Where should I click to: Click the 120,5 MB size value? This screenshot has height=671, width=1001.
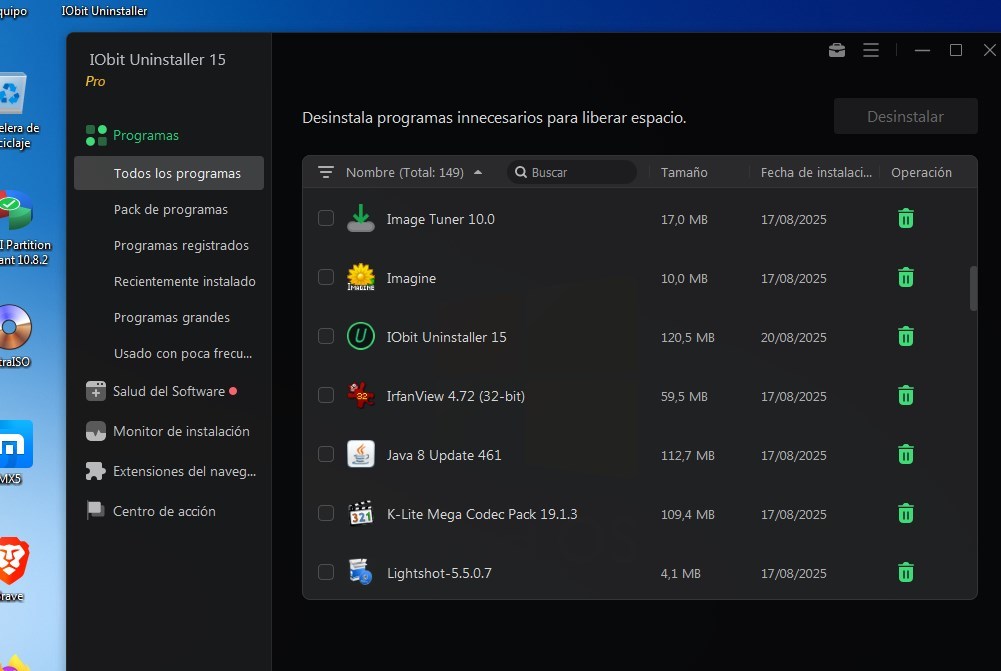pos(688,337)
